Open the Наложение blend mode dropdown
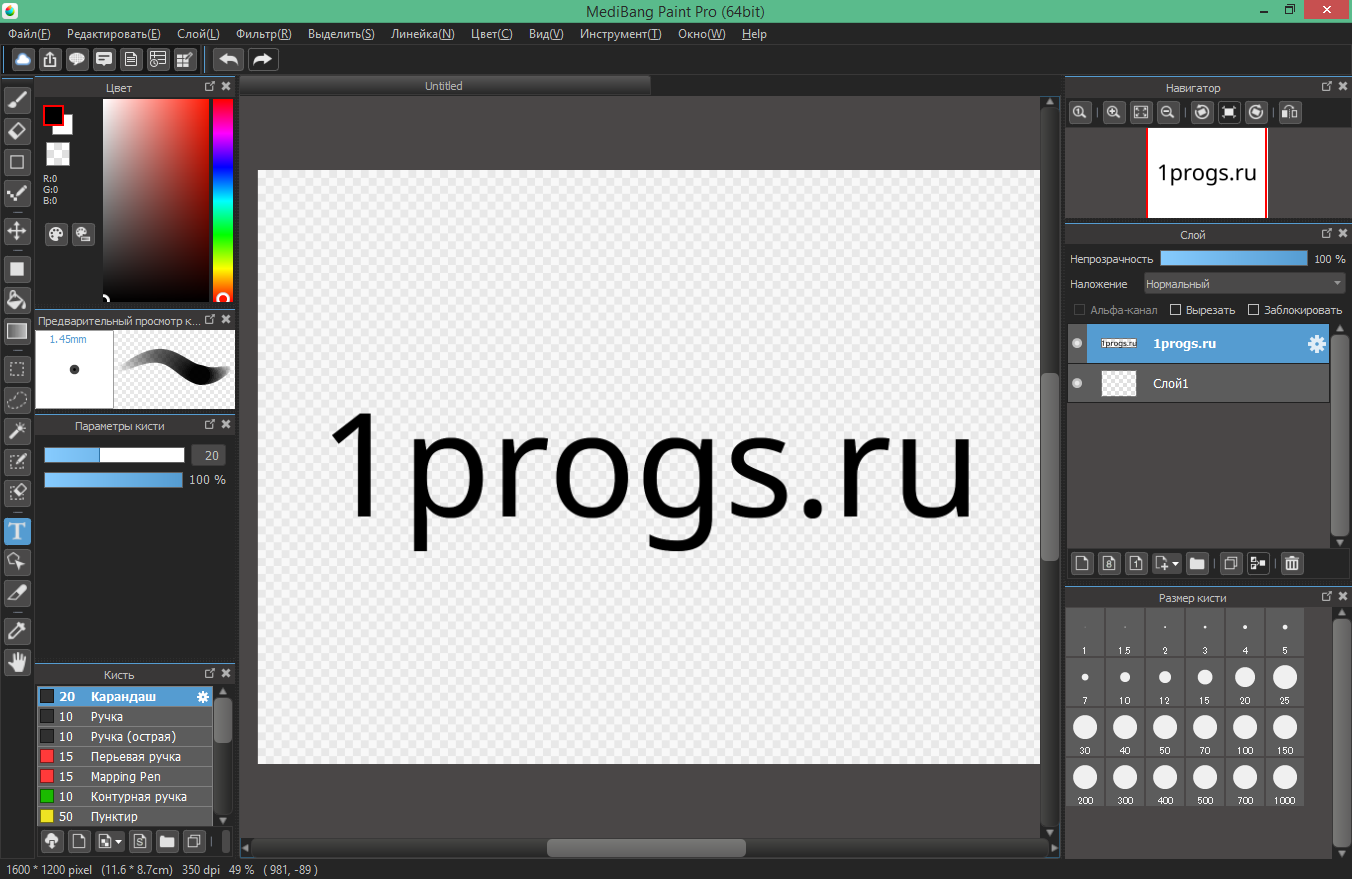 (x=1244, y=284)
